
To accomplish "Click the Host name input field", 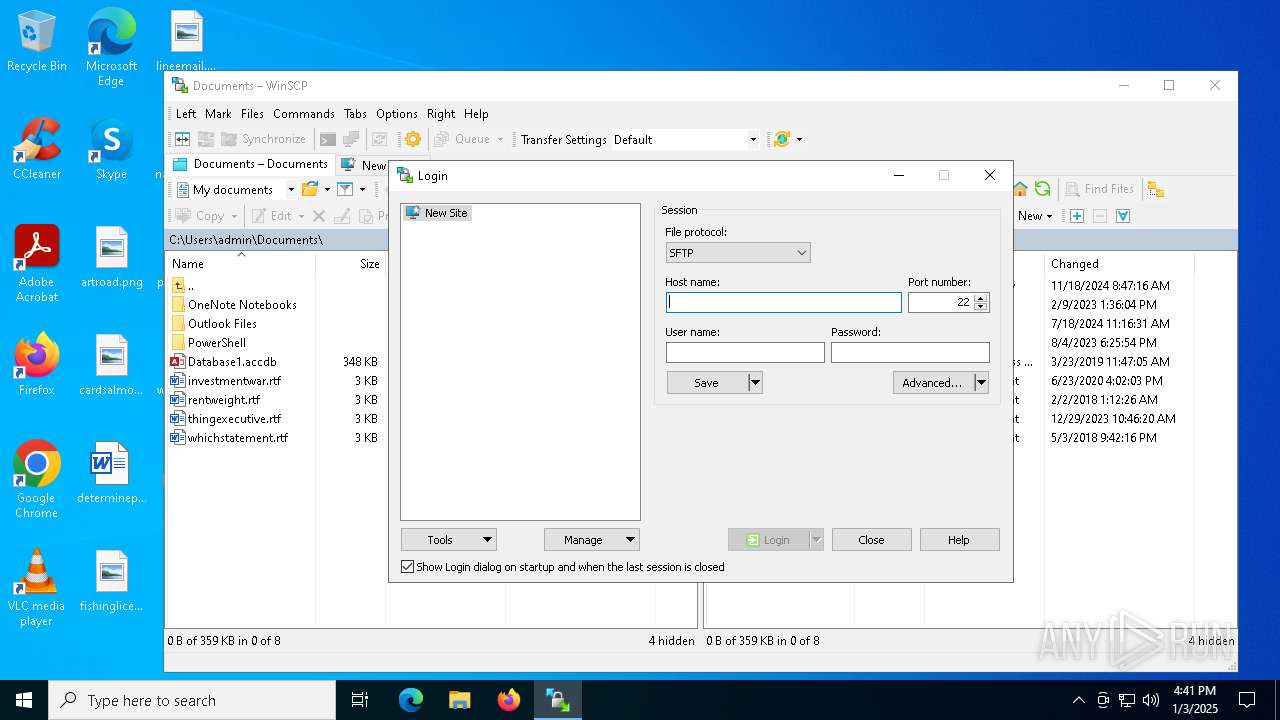I will [x=784, y=302].
